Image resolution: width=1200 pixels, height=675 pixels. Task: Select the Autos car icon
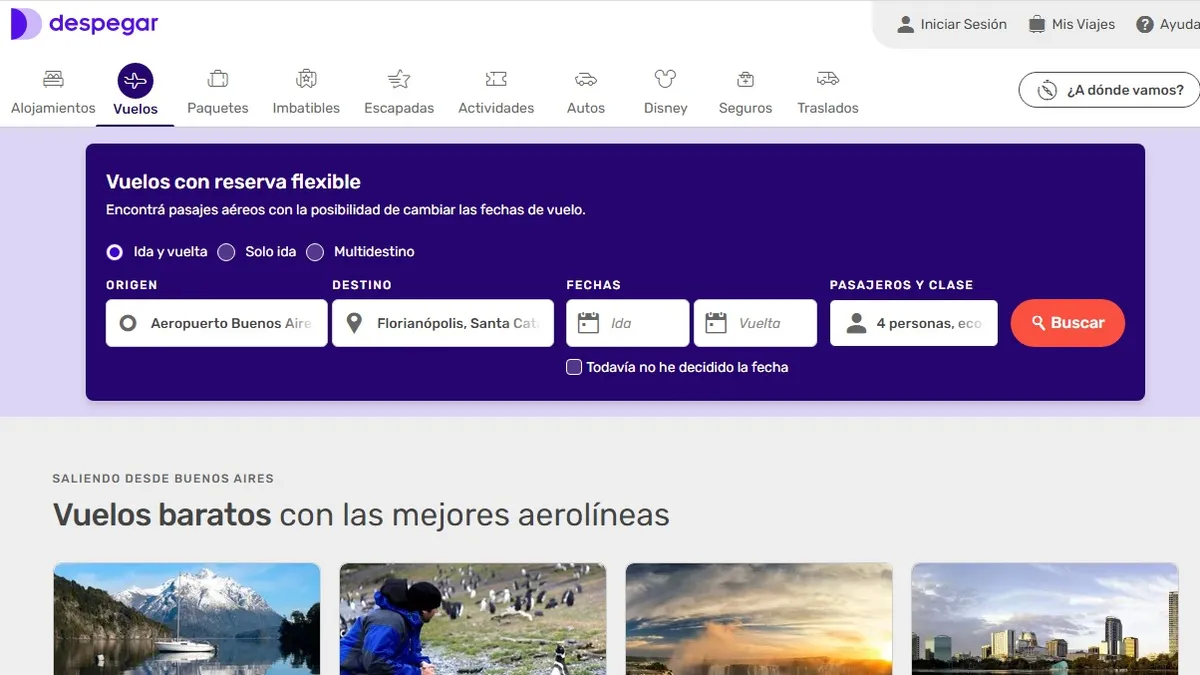click(x=586, y=79)
